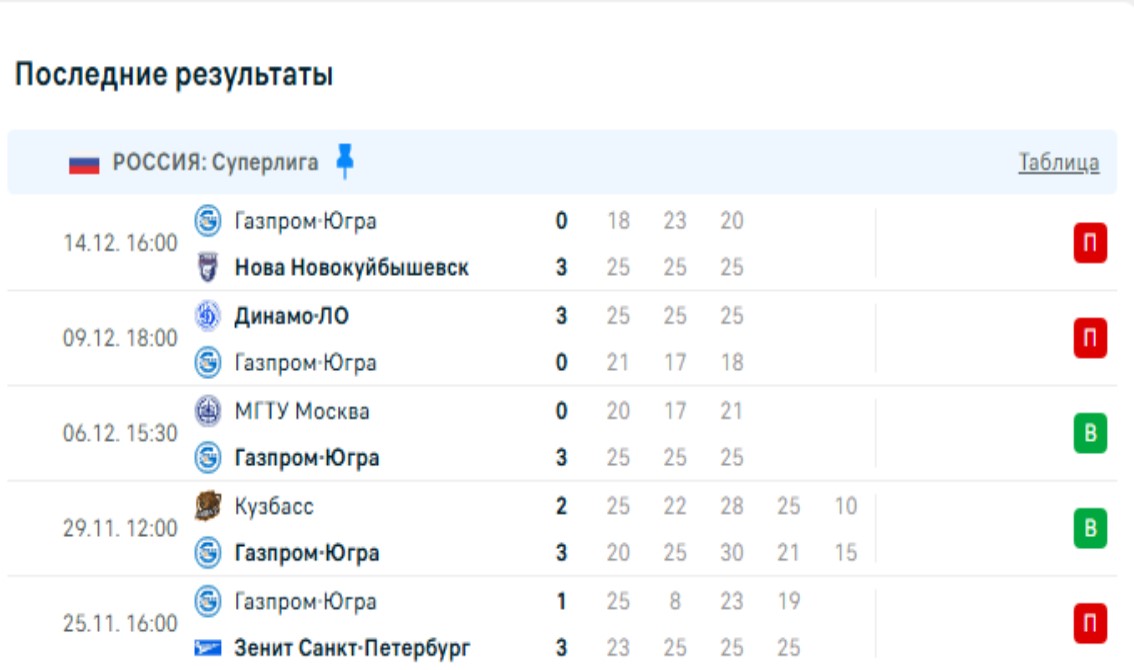Image resolution: width=1134 pixels, height=670 pixels.
Task: Click the red П badge for 25.11 match
Action: [x=1090, y=624]
